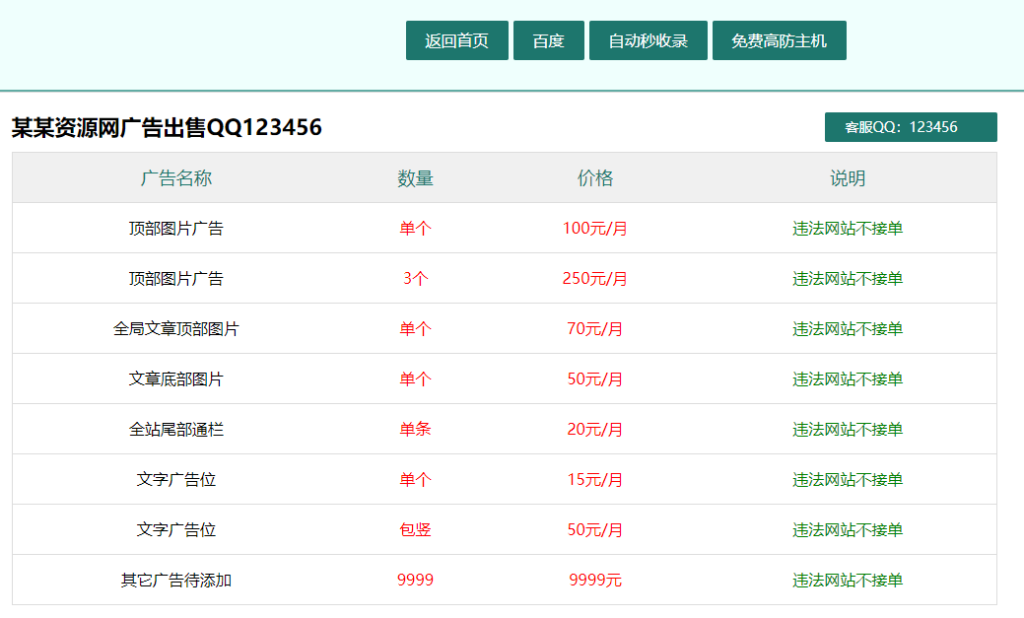The height and width of the screenshot is (618, 1024).
Task: Click the 返回首页 button
Action: (x=456, y=40)
